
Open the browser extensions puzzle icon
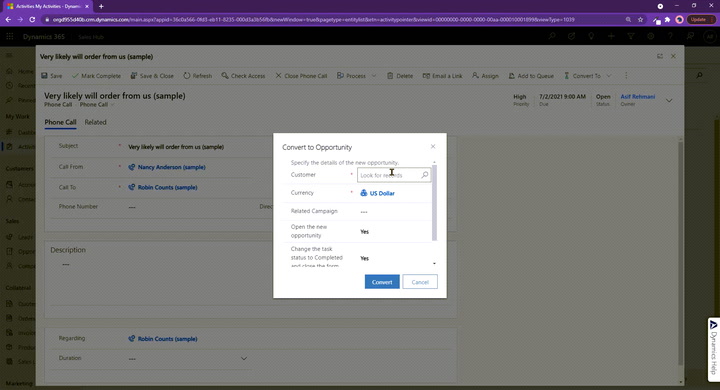coord(668,20)
